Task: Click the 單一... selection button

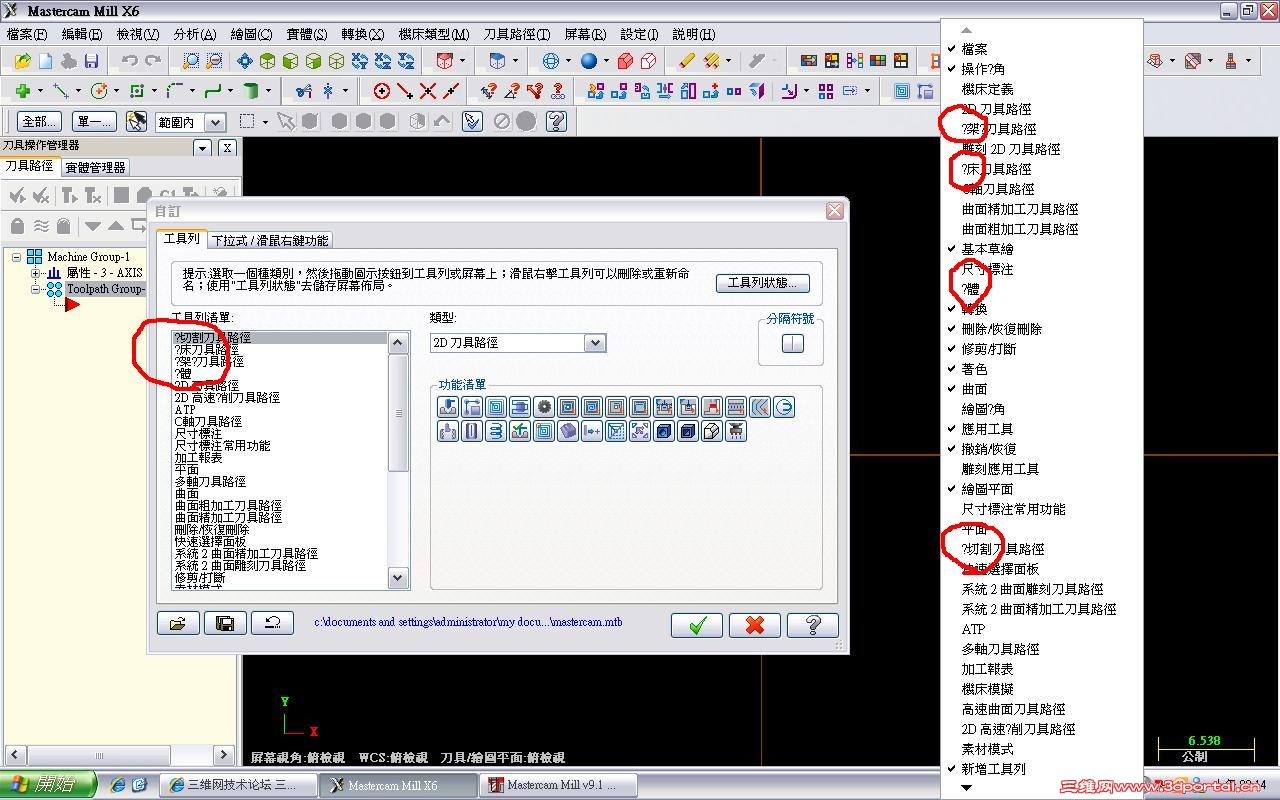Action: (x=95, y=122)
